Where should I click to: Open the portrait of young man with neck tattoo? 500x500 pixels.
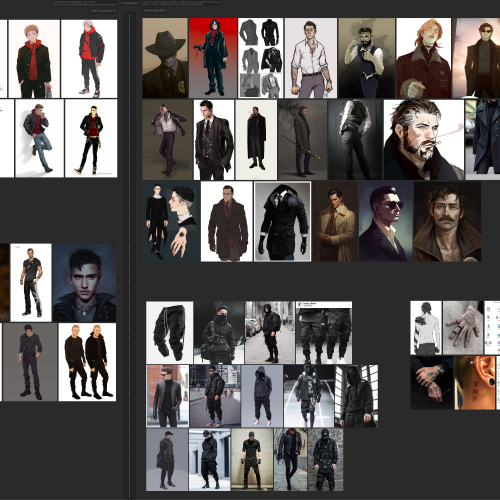coord(84,283)
